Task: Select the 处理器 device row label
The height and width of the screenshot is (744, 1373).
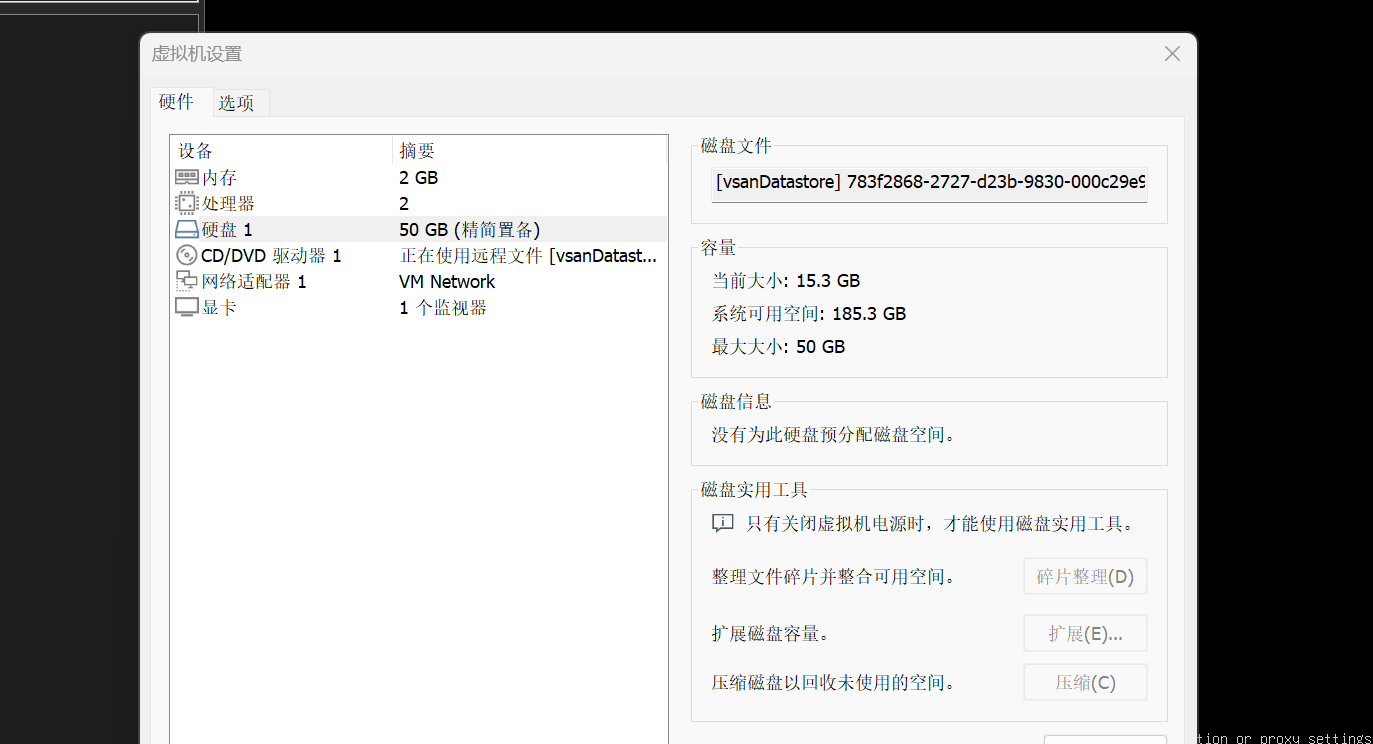Action: [228, 204]
